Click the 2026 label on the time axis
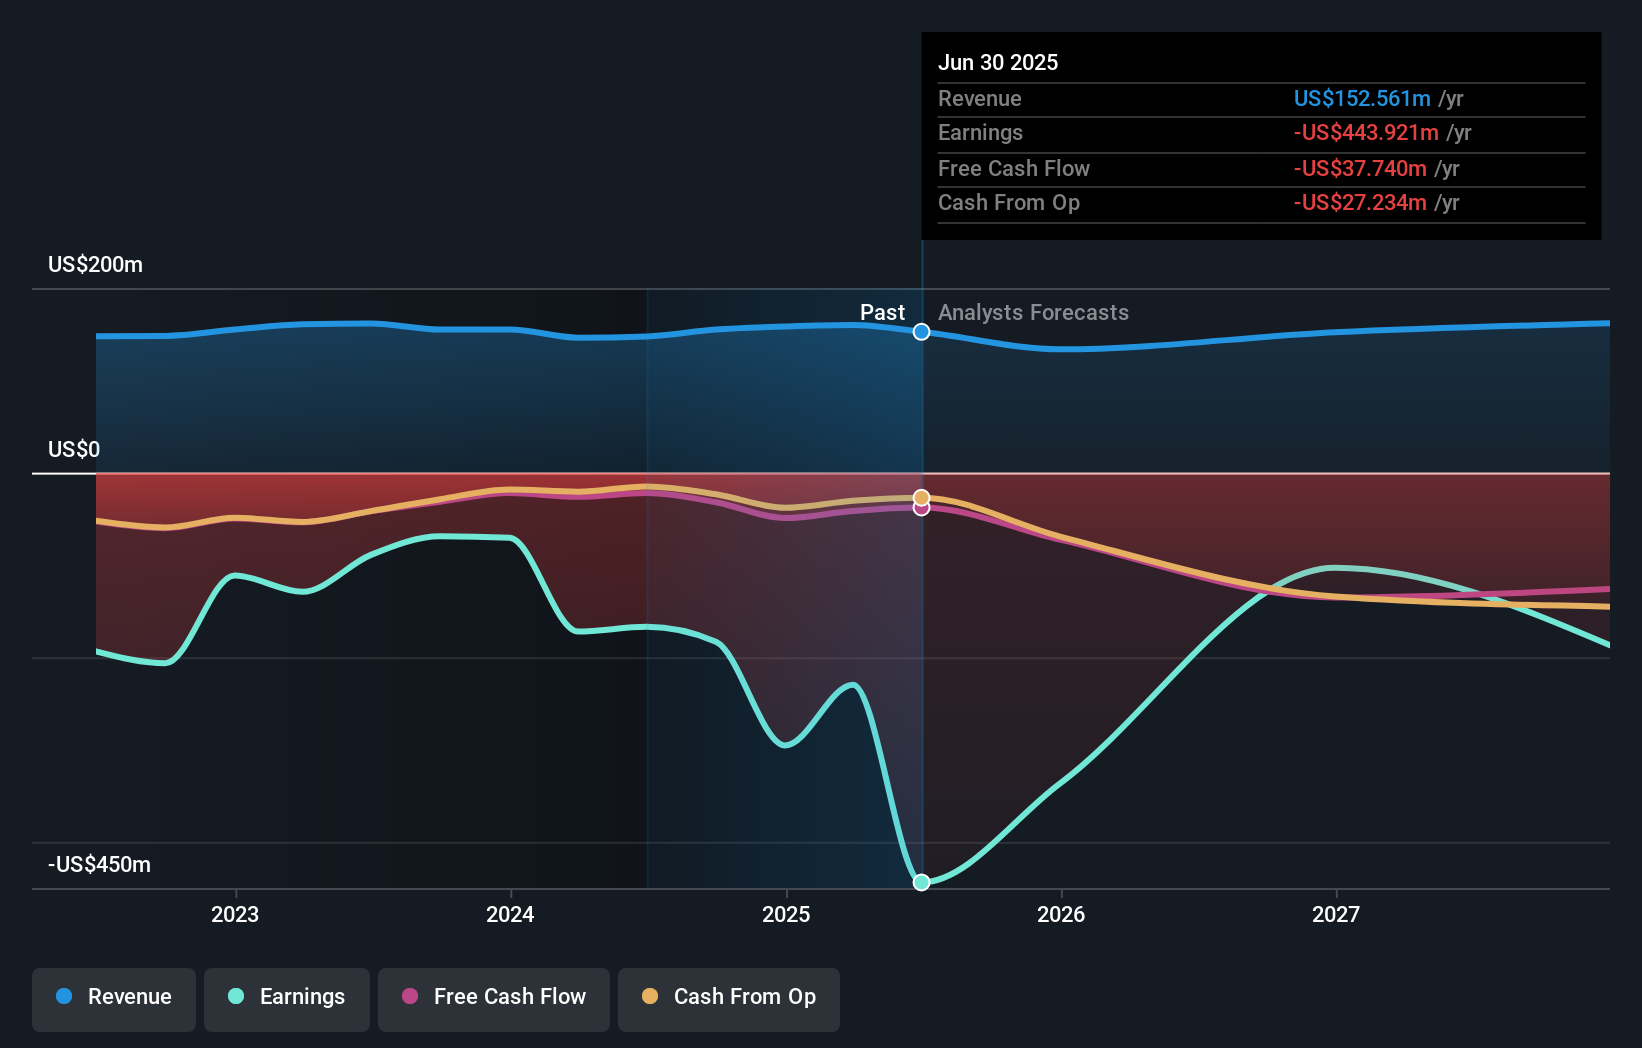Screen dimensions: 1642x1048 (1062, 914)
